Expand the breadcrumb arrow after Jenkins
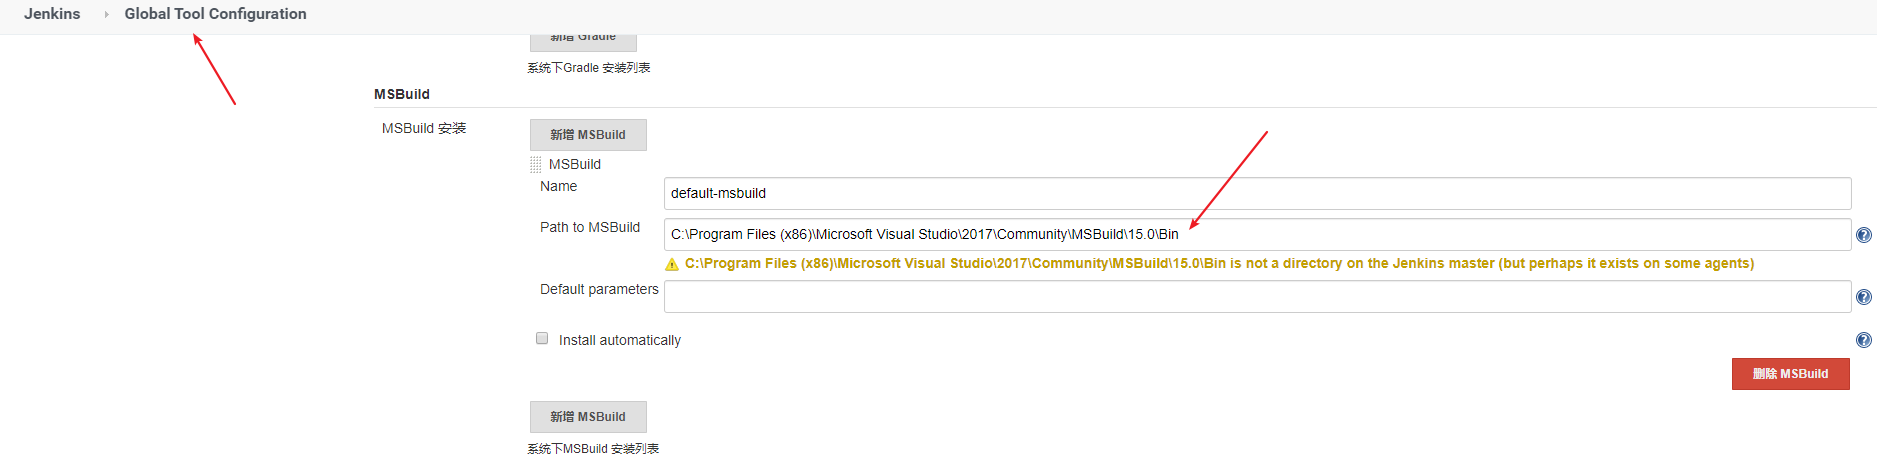1877x463 pixels. click(106, 14)
